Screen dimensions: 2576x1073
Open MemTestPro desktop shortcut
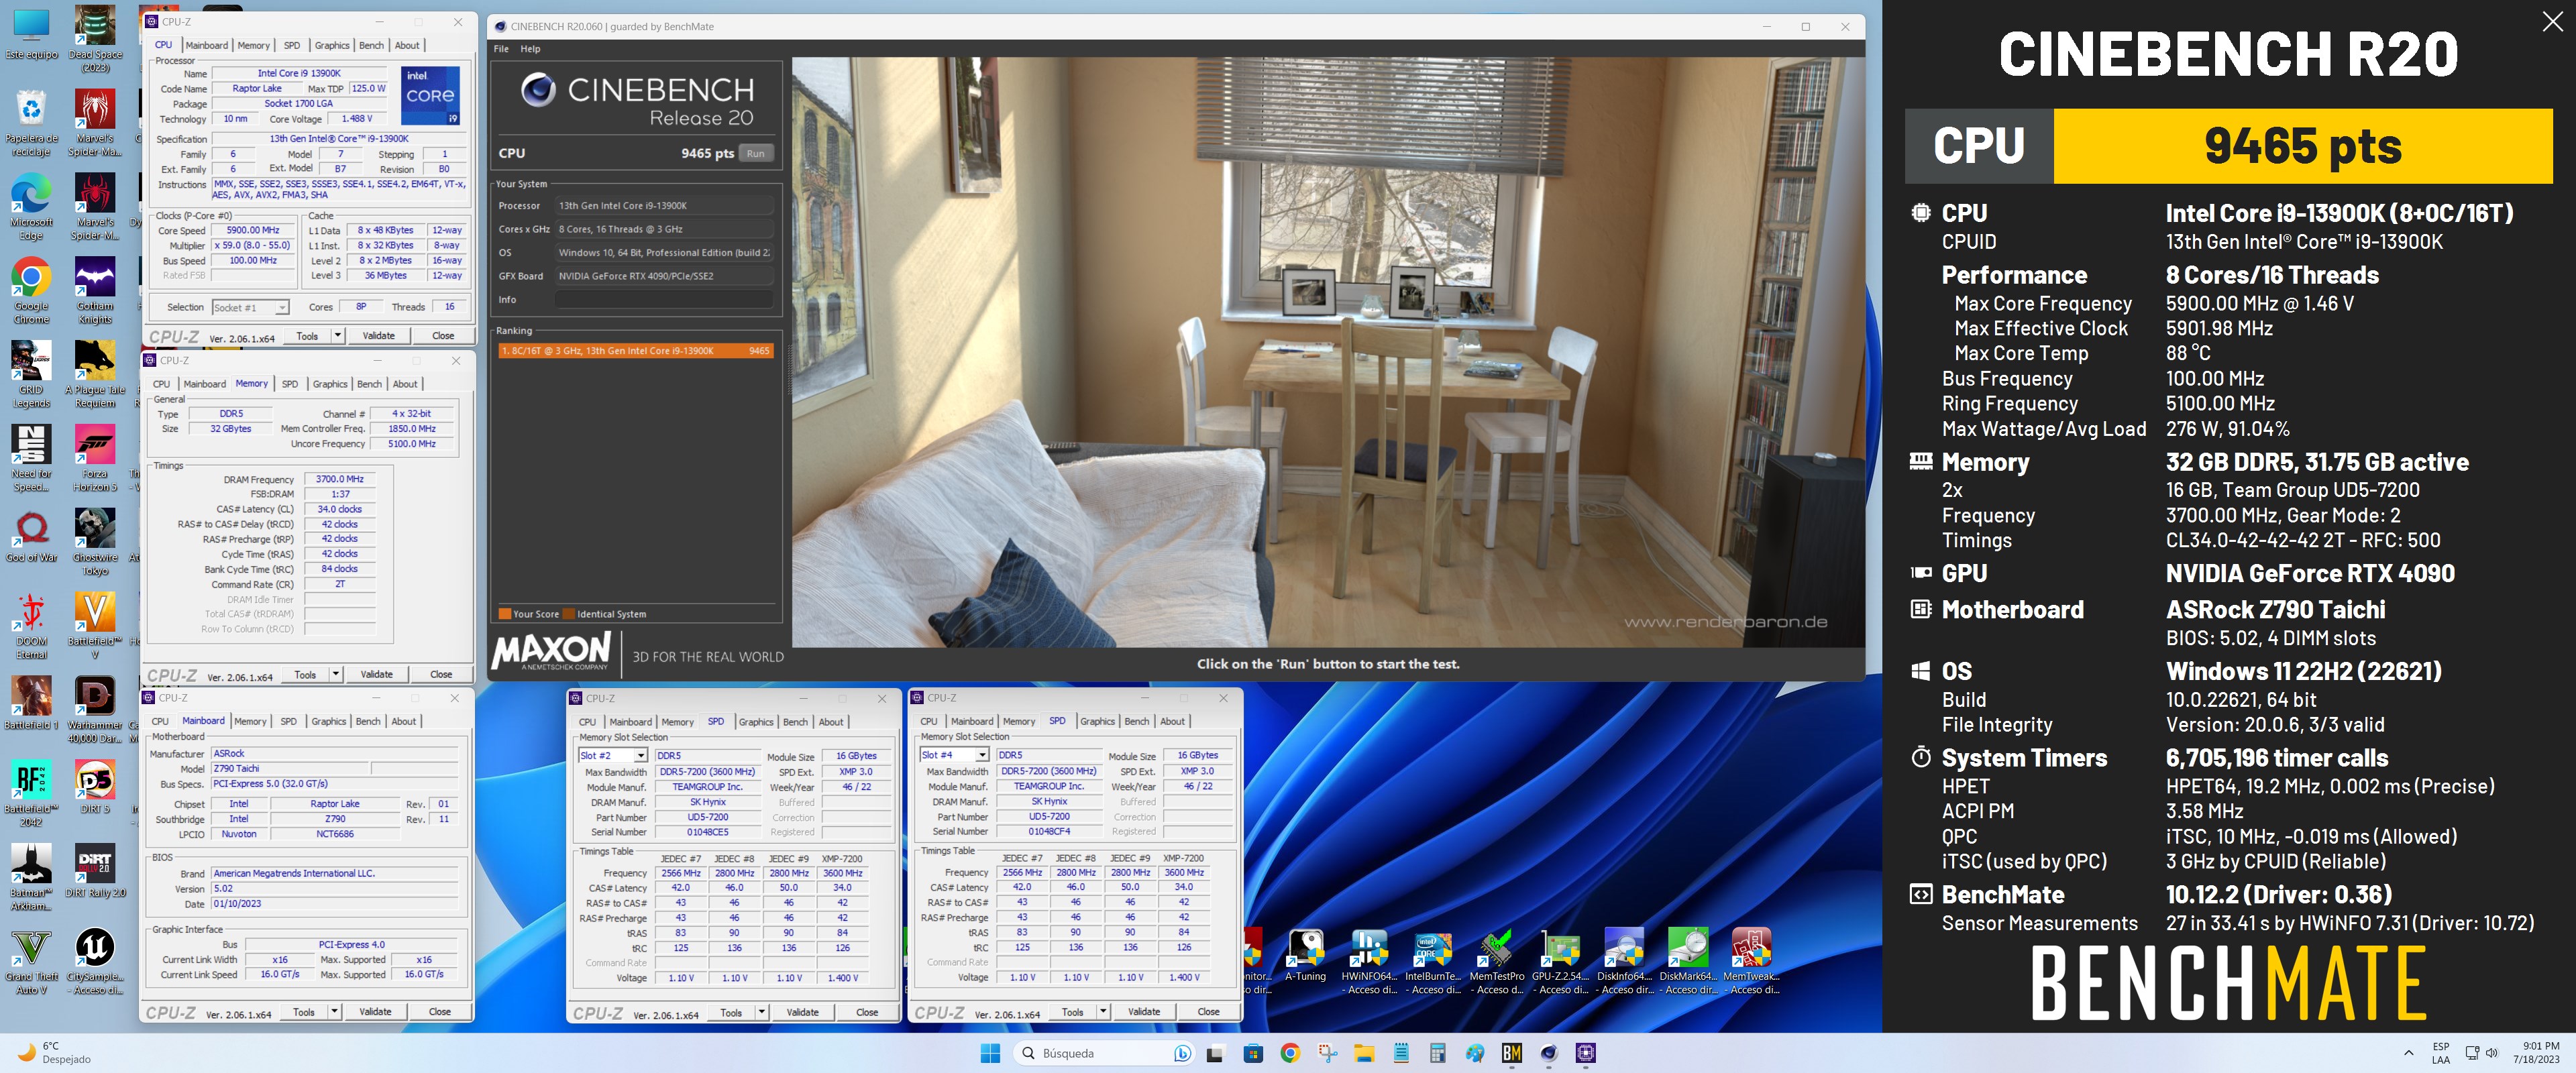[x=1496, y=963]
